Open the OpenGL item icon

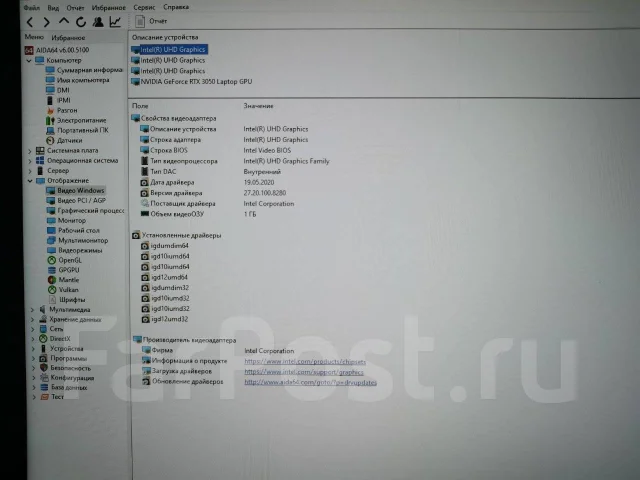coord(52,260)
